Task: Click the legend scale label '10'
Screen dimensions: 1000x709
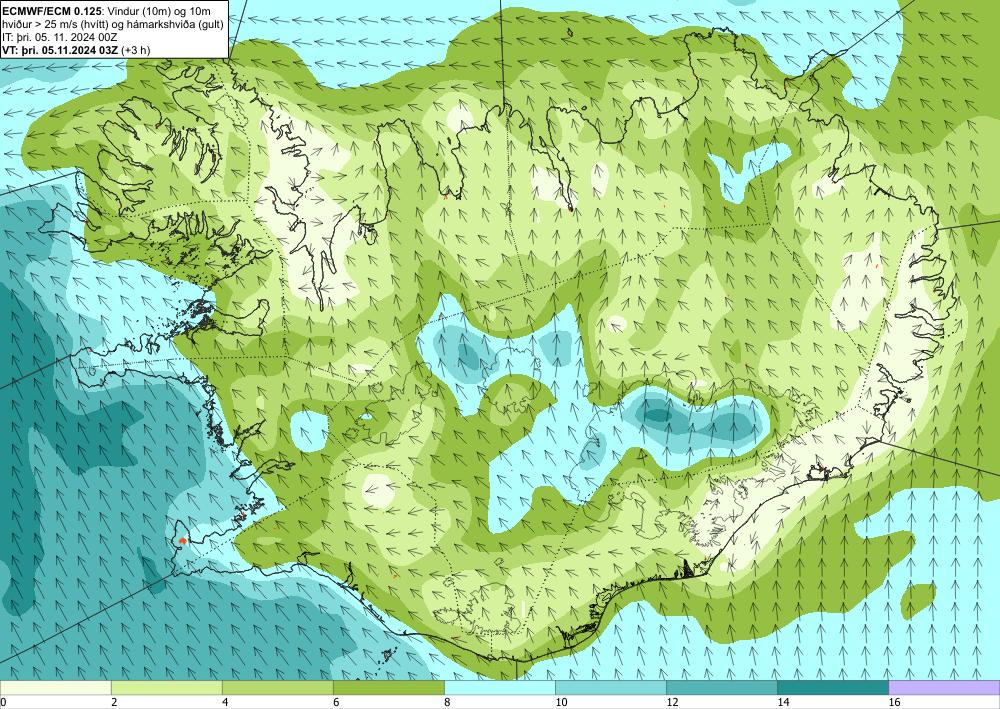Action: (x=561, y=702)
